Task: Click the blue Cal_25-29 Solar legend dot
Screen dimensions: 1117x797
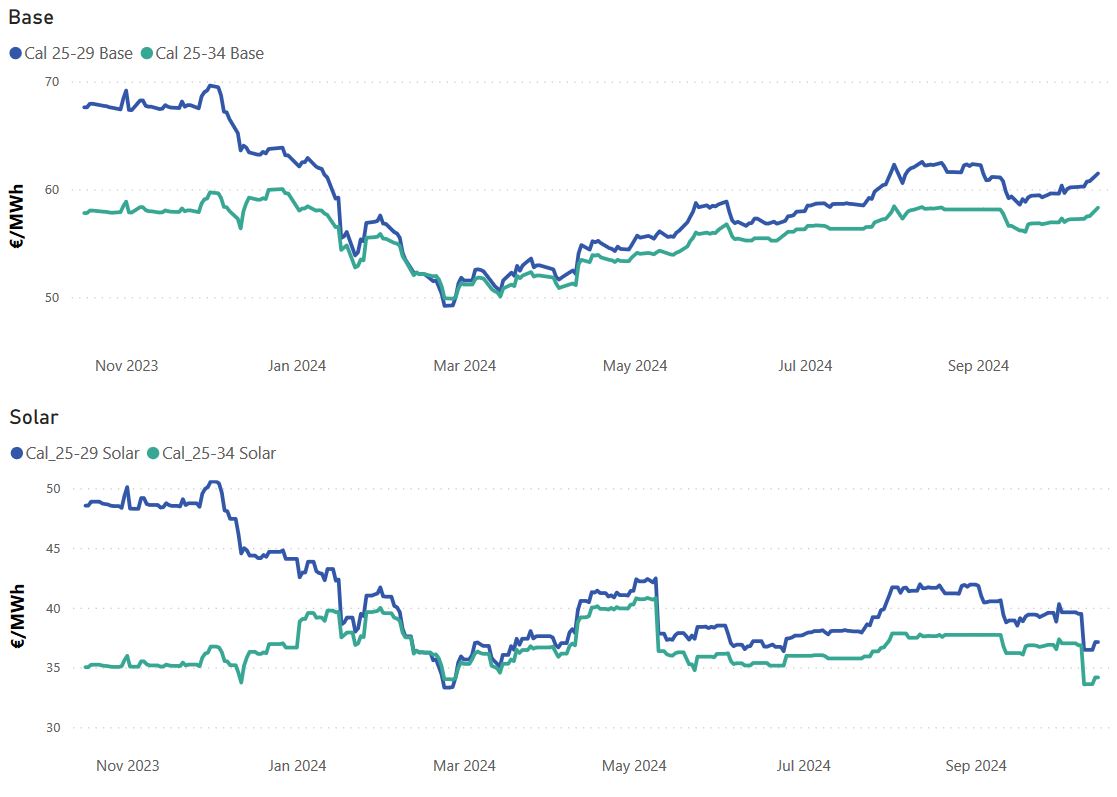Action: (x=16, y=453)
